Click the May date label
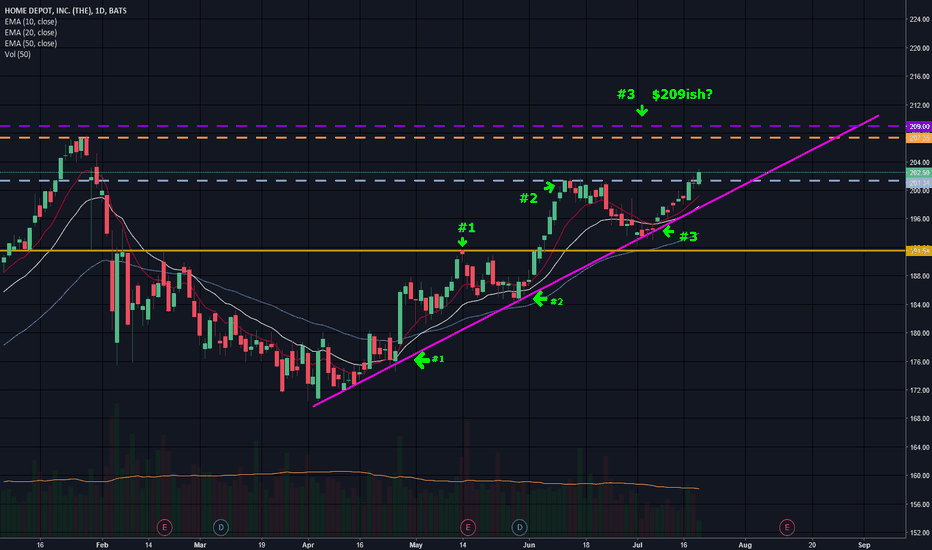This screenshot has height=550, width=932. (416, 545)
